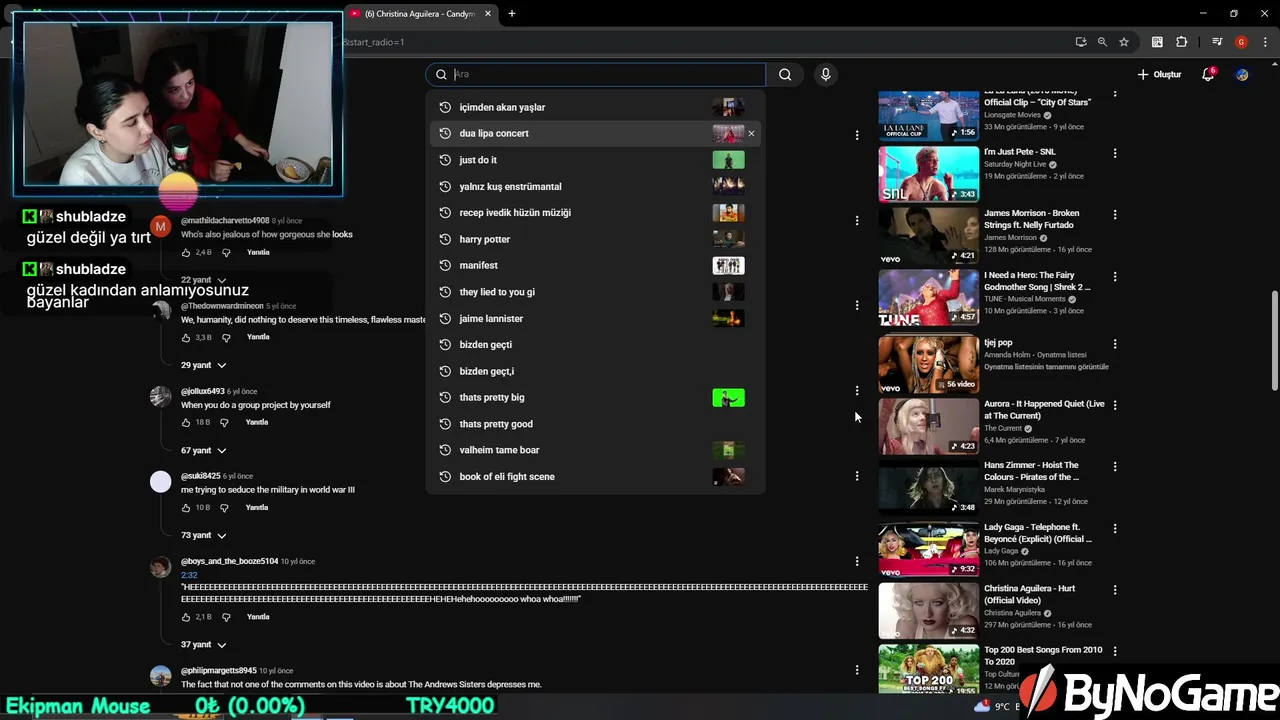The height and width of the screenshot is (720, 1280).
Task: Open the browser extensions puzzle icon
Action: pyautogui.click(x=1181, y=42)
